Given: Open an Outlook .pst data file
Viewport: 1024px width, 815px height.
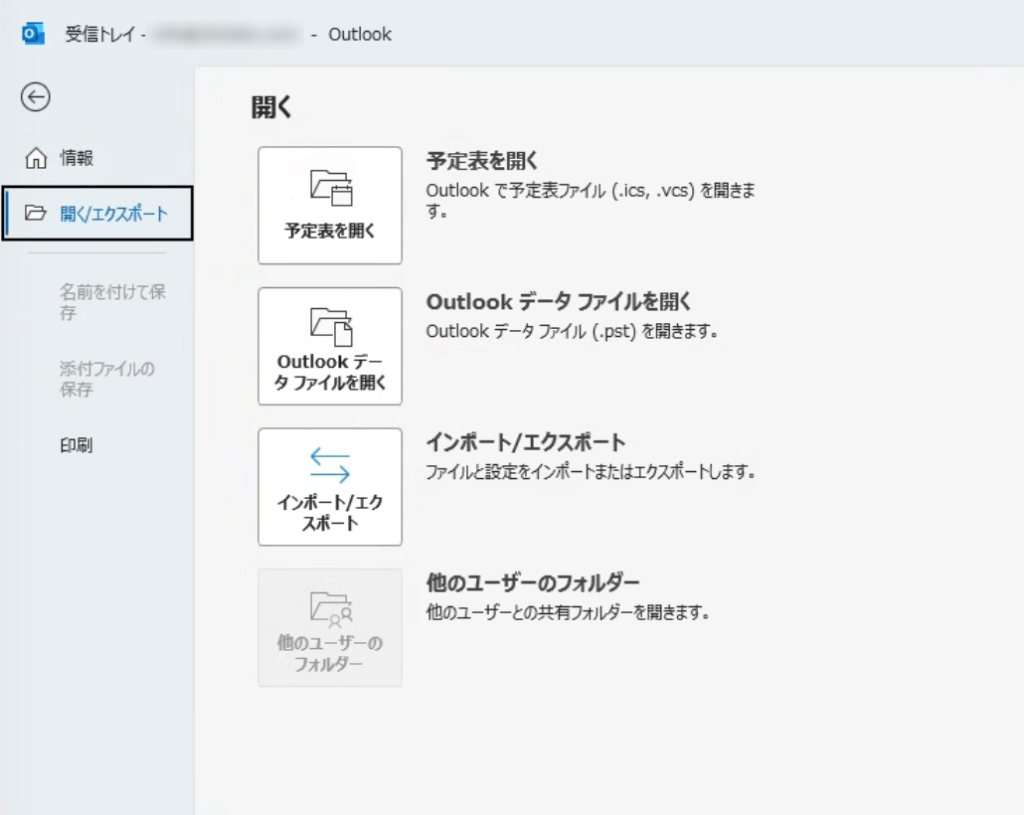Looking at the screenshot, I should point(329,346).
